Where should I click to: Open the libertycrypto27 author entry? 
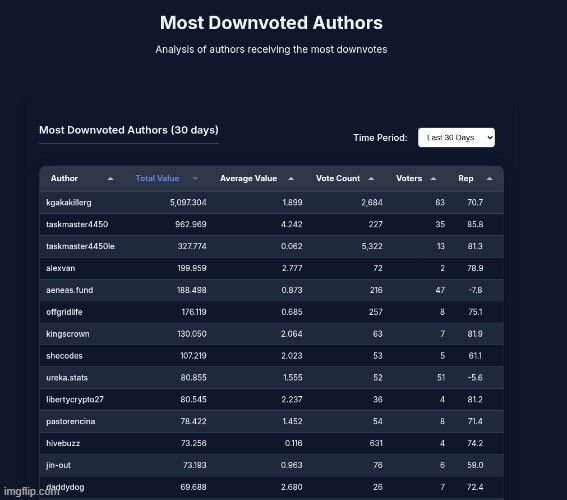pyautogui.click(x=75, y=399)
